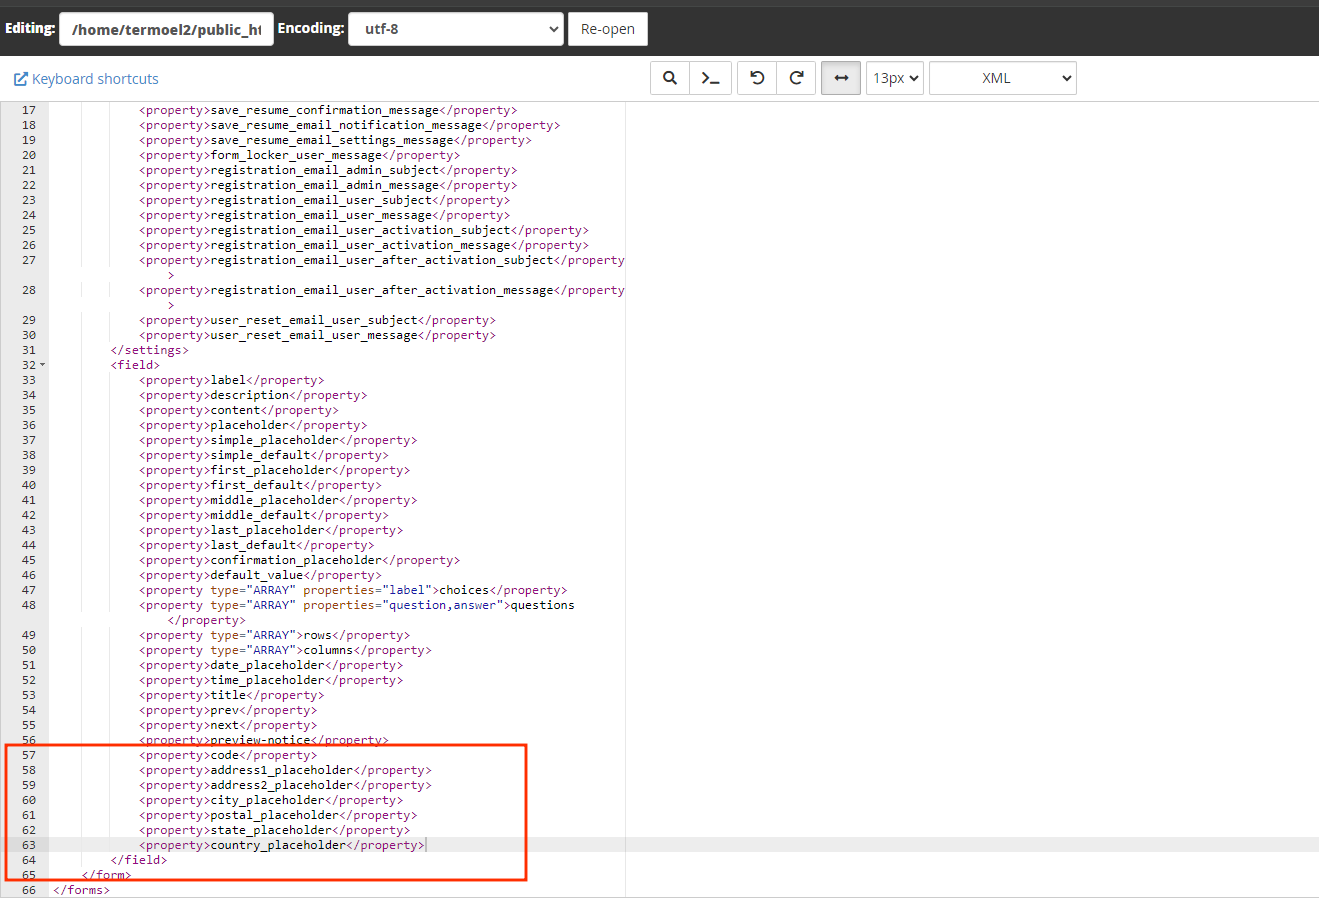The height and width of the screenshot is (915, 1319).
Task: Click line number 57 in the gutter
Action: (28, 755)
